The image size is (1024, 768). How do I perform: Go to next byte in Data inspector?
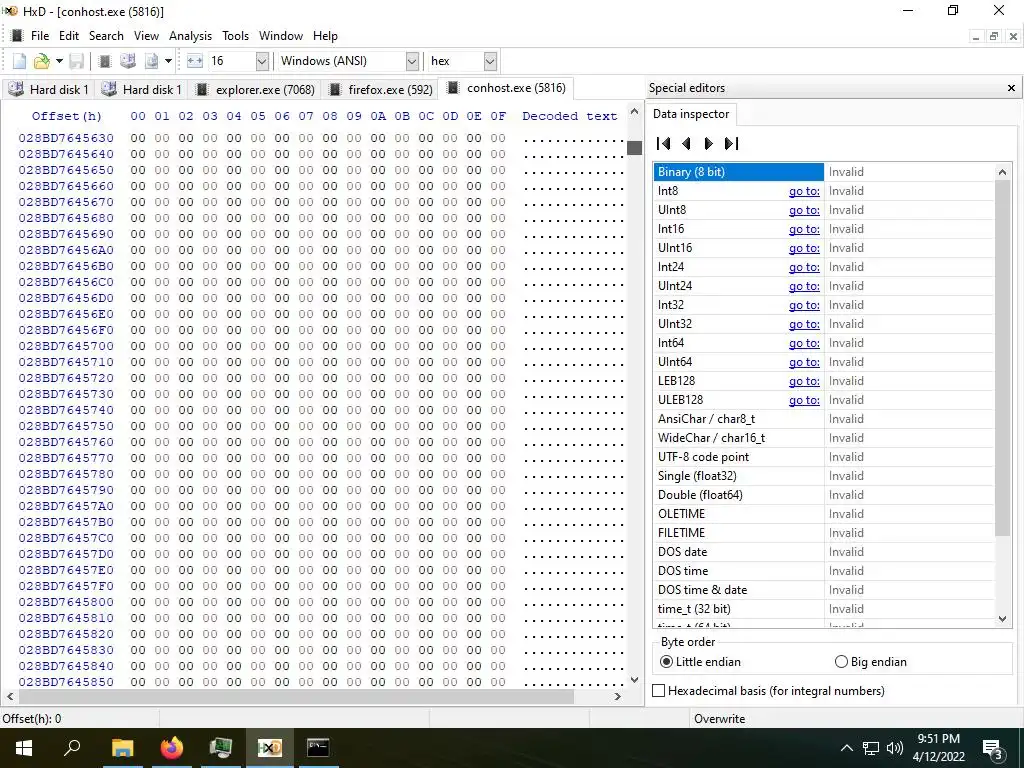pos(708,144)
